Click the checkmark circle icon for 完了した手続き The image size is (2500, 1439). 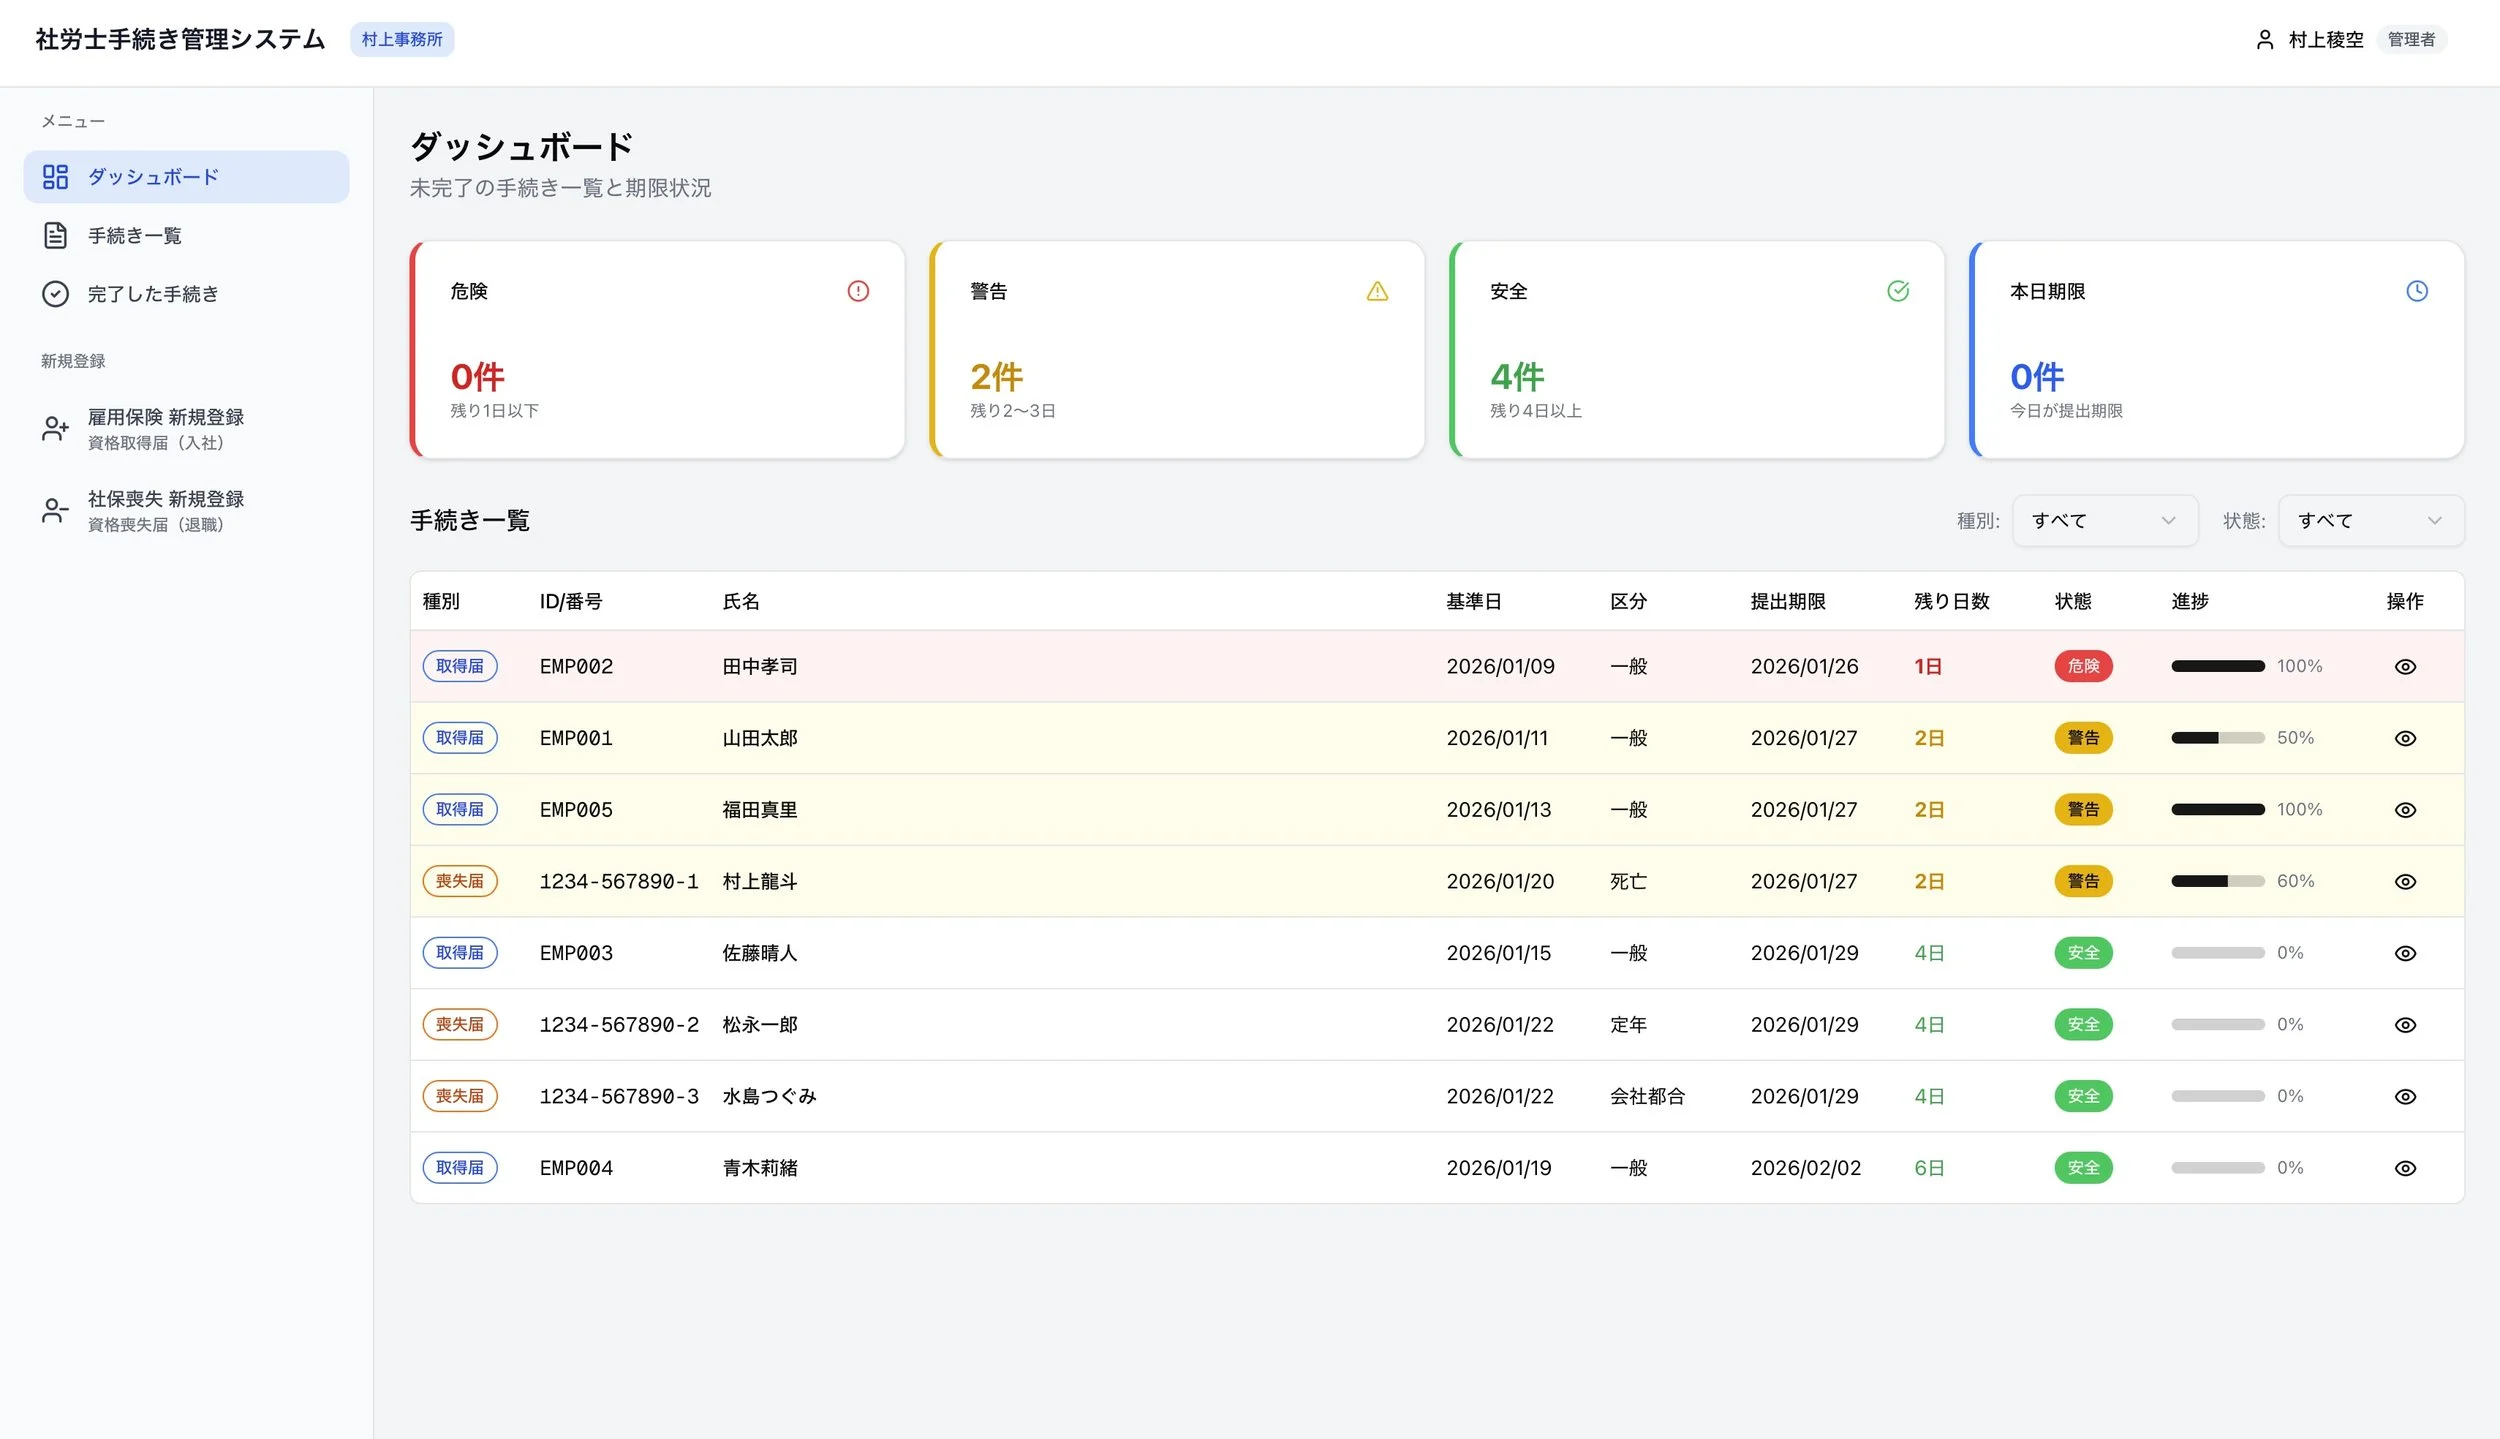(55, 294)
